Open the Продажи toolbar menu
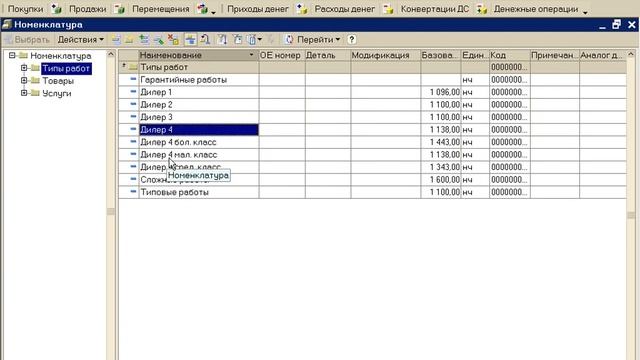The height and width of the screenshot is (360, 640). click(x=87, y=9)
